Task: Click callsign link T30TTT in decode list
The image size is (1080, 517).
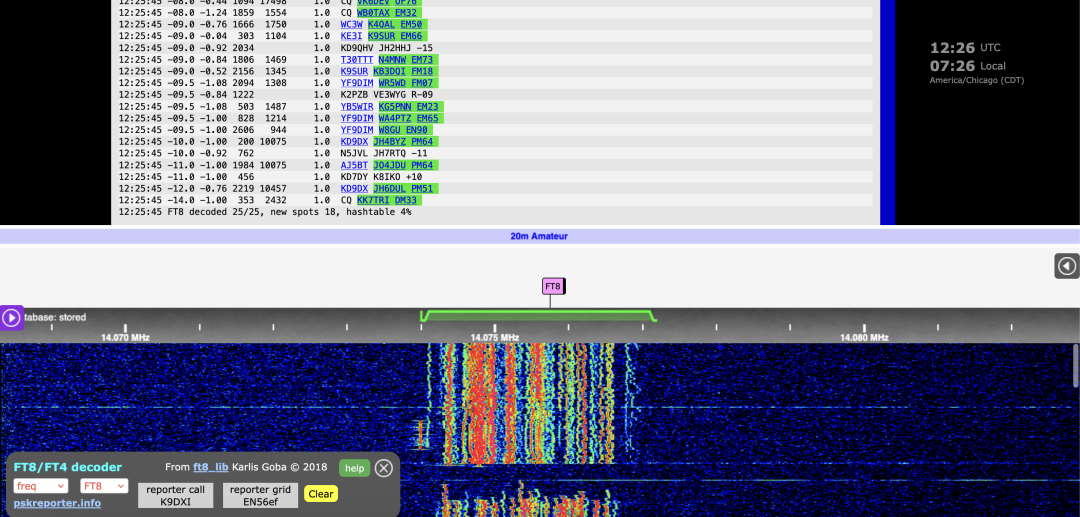Action: click(x=357, y=60)
